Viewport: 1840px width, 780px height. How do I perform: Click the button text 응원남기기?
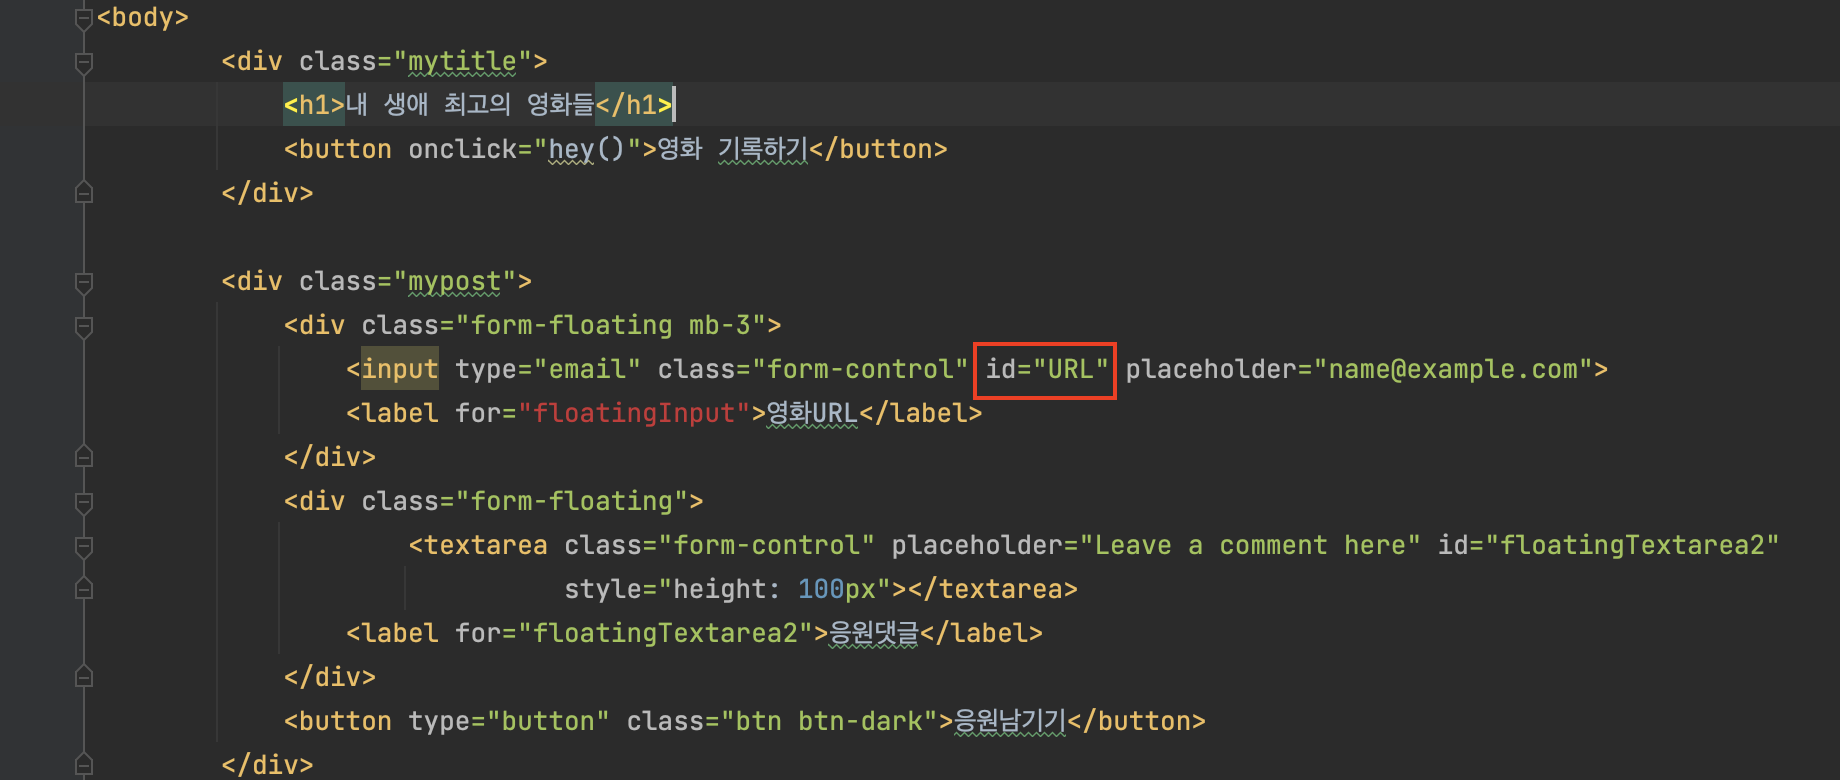tap(1011, 722)
